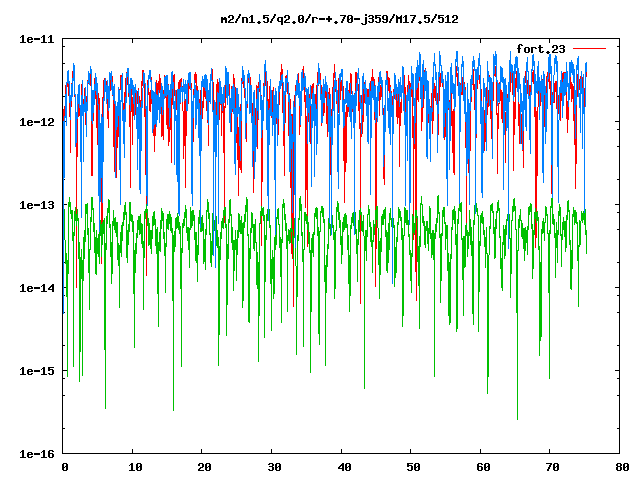Click the x-axis label 60
Screen dimensions: 640x480
(x=483, y=467)
